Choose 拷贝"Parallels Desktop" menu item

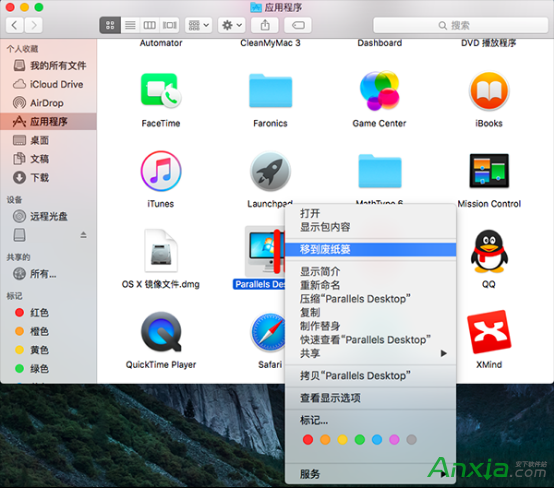point(370,376)
